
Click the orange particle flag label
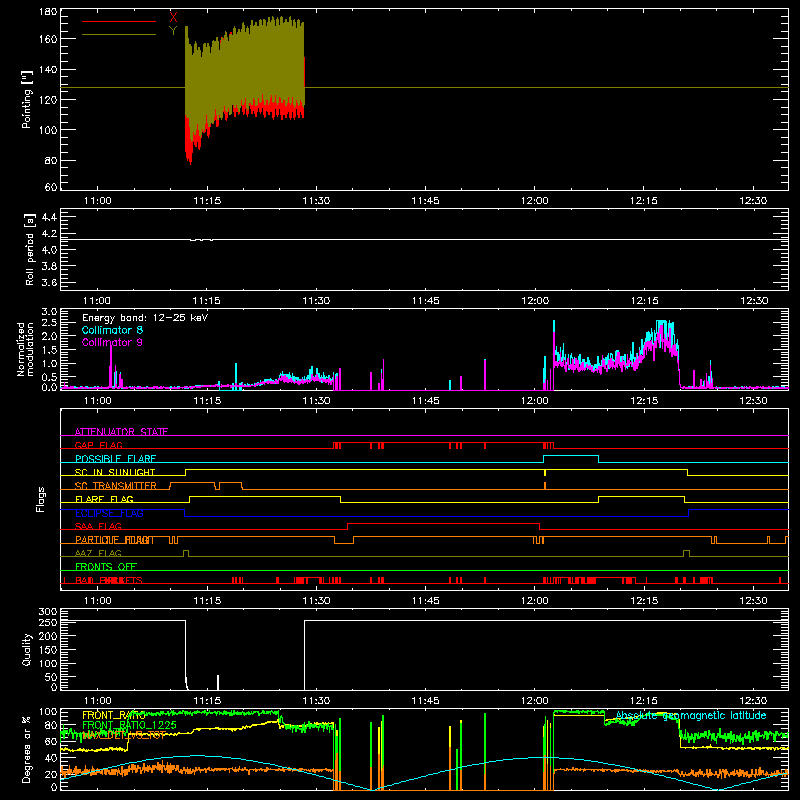tap(114, 540)
